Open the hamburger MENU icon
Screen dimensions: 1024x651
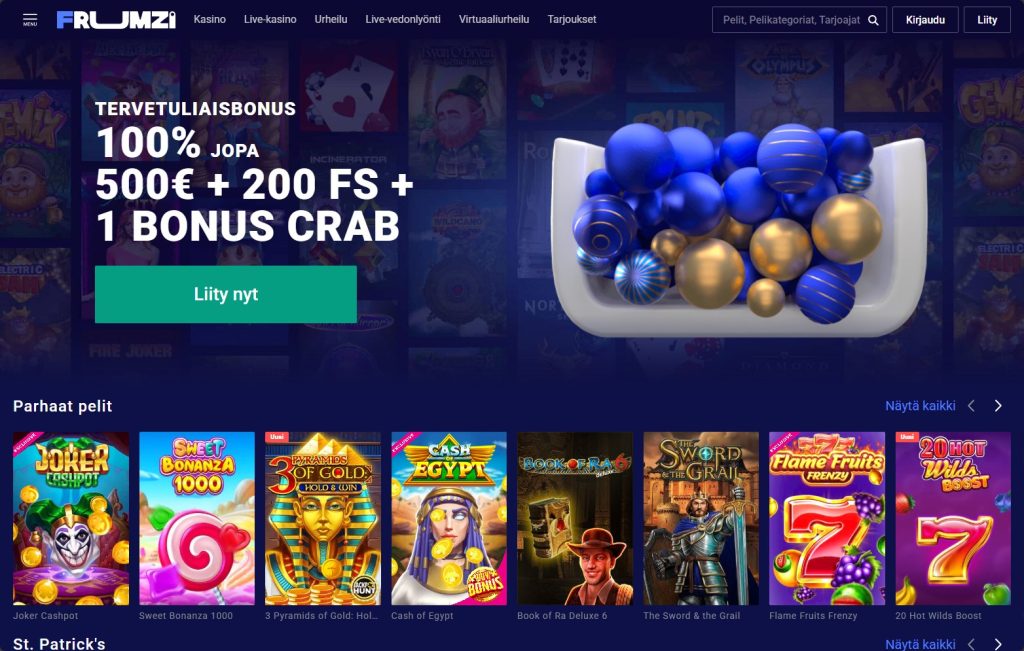click(x=30, y=20)
